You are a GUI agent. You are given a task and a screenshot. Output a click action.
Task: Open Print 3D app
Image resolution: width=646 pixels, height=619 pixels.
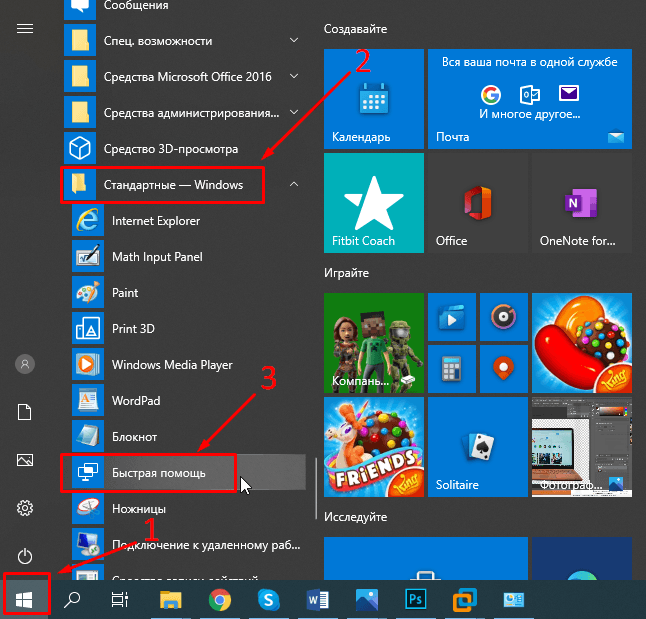tap(132, 329)
